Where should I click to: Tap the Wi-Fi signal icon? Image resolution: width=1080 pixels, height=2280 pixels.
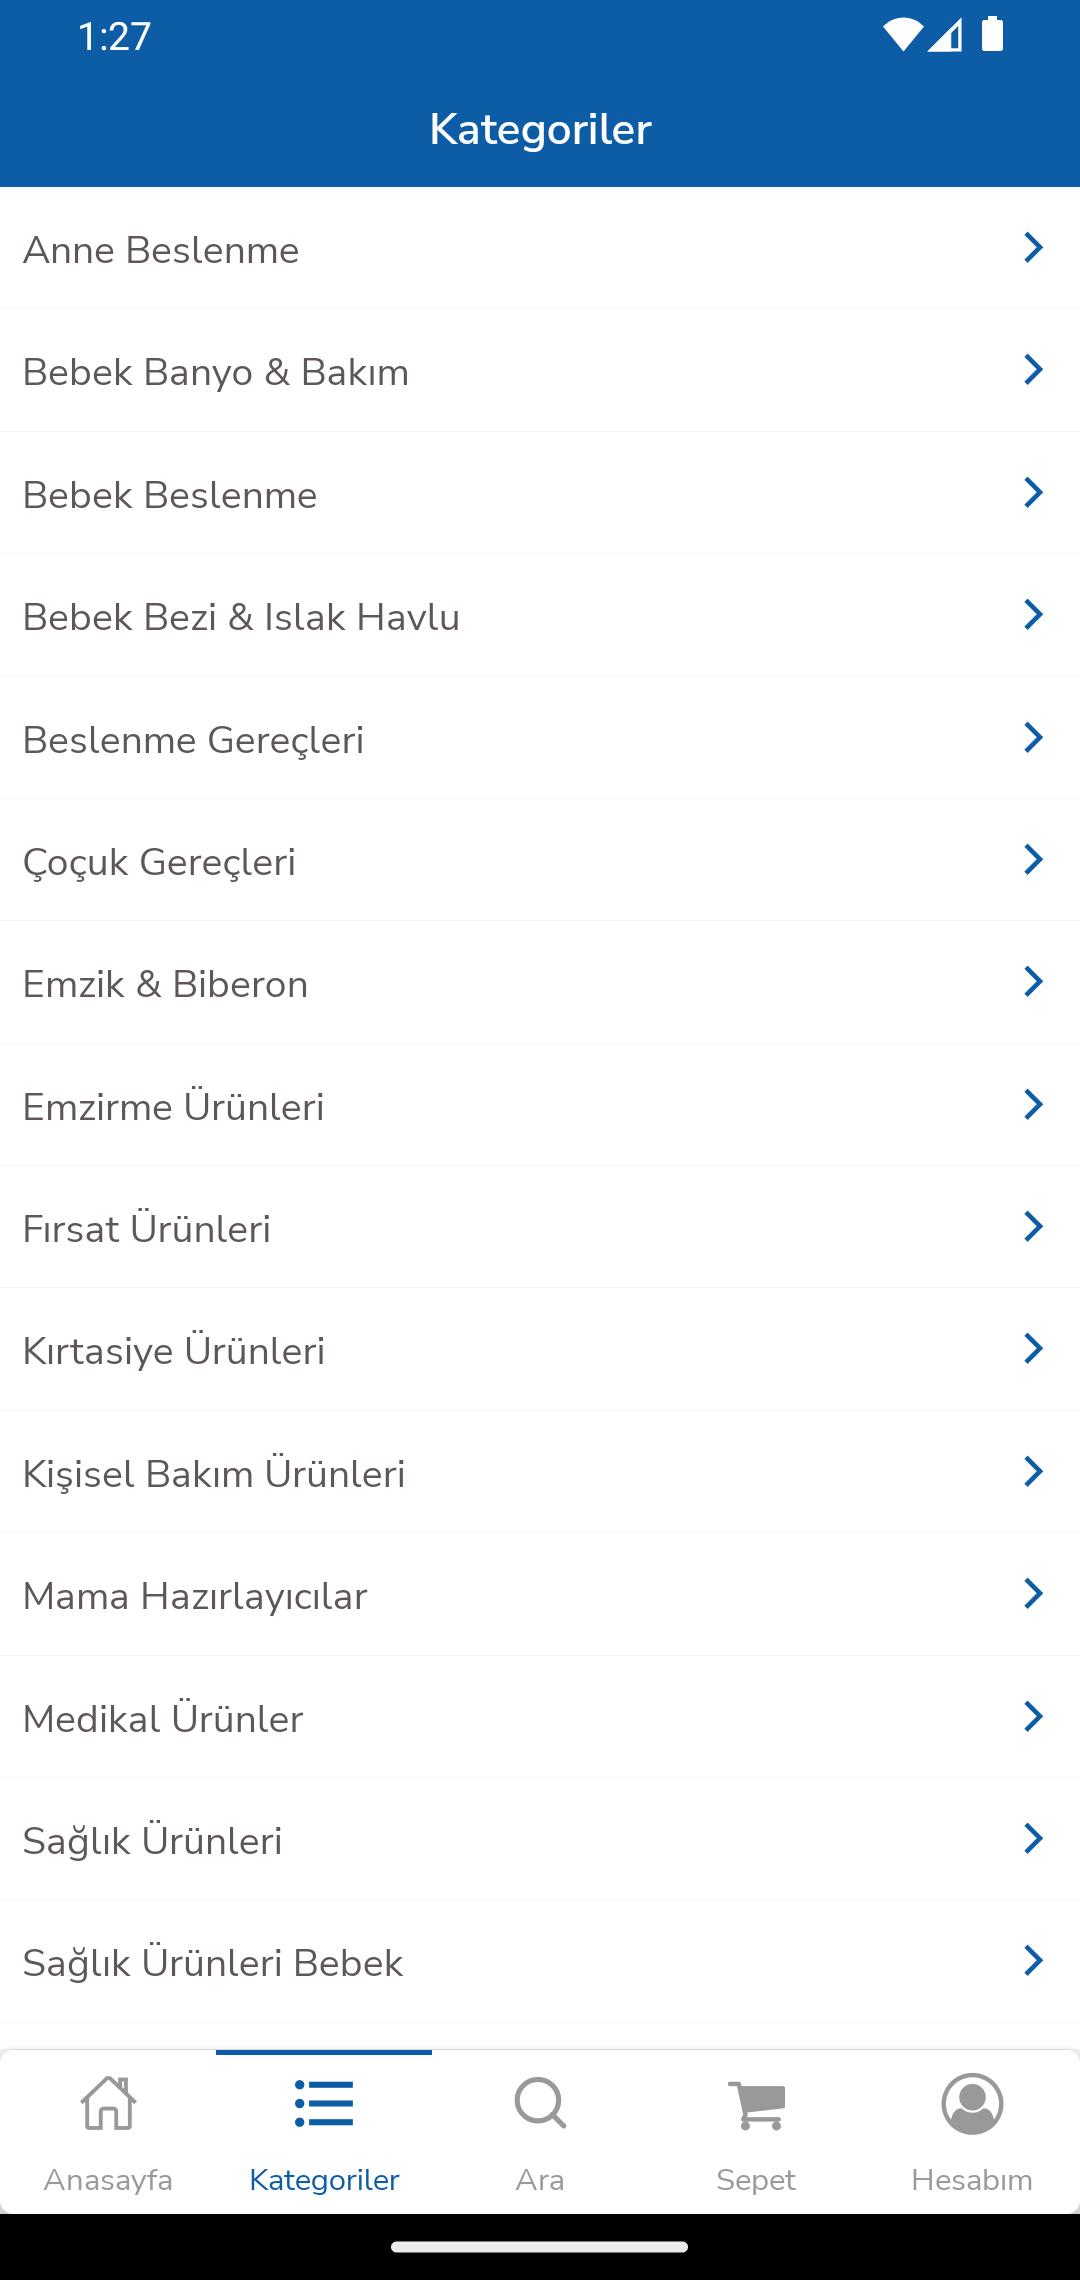[x=903, y=35]
